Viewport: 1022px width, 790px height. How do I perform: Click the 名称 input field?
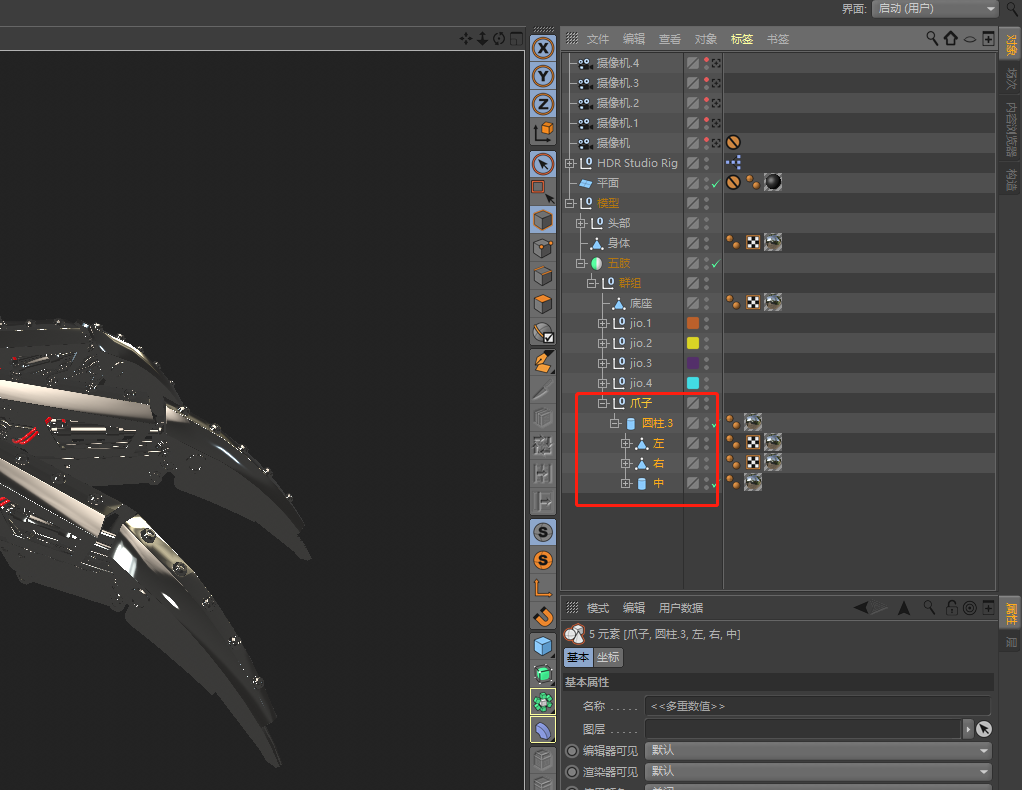click(817, 706)
